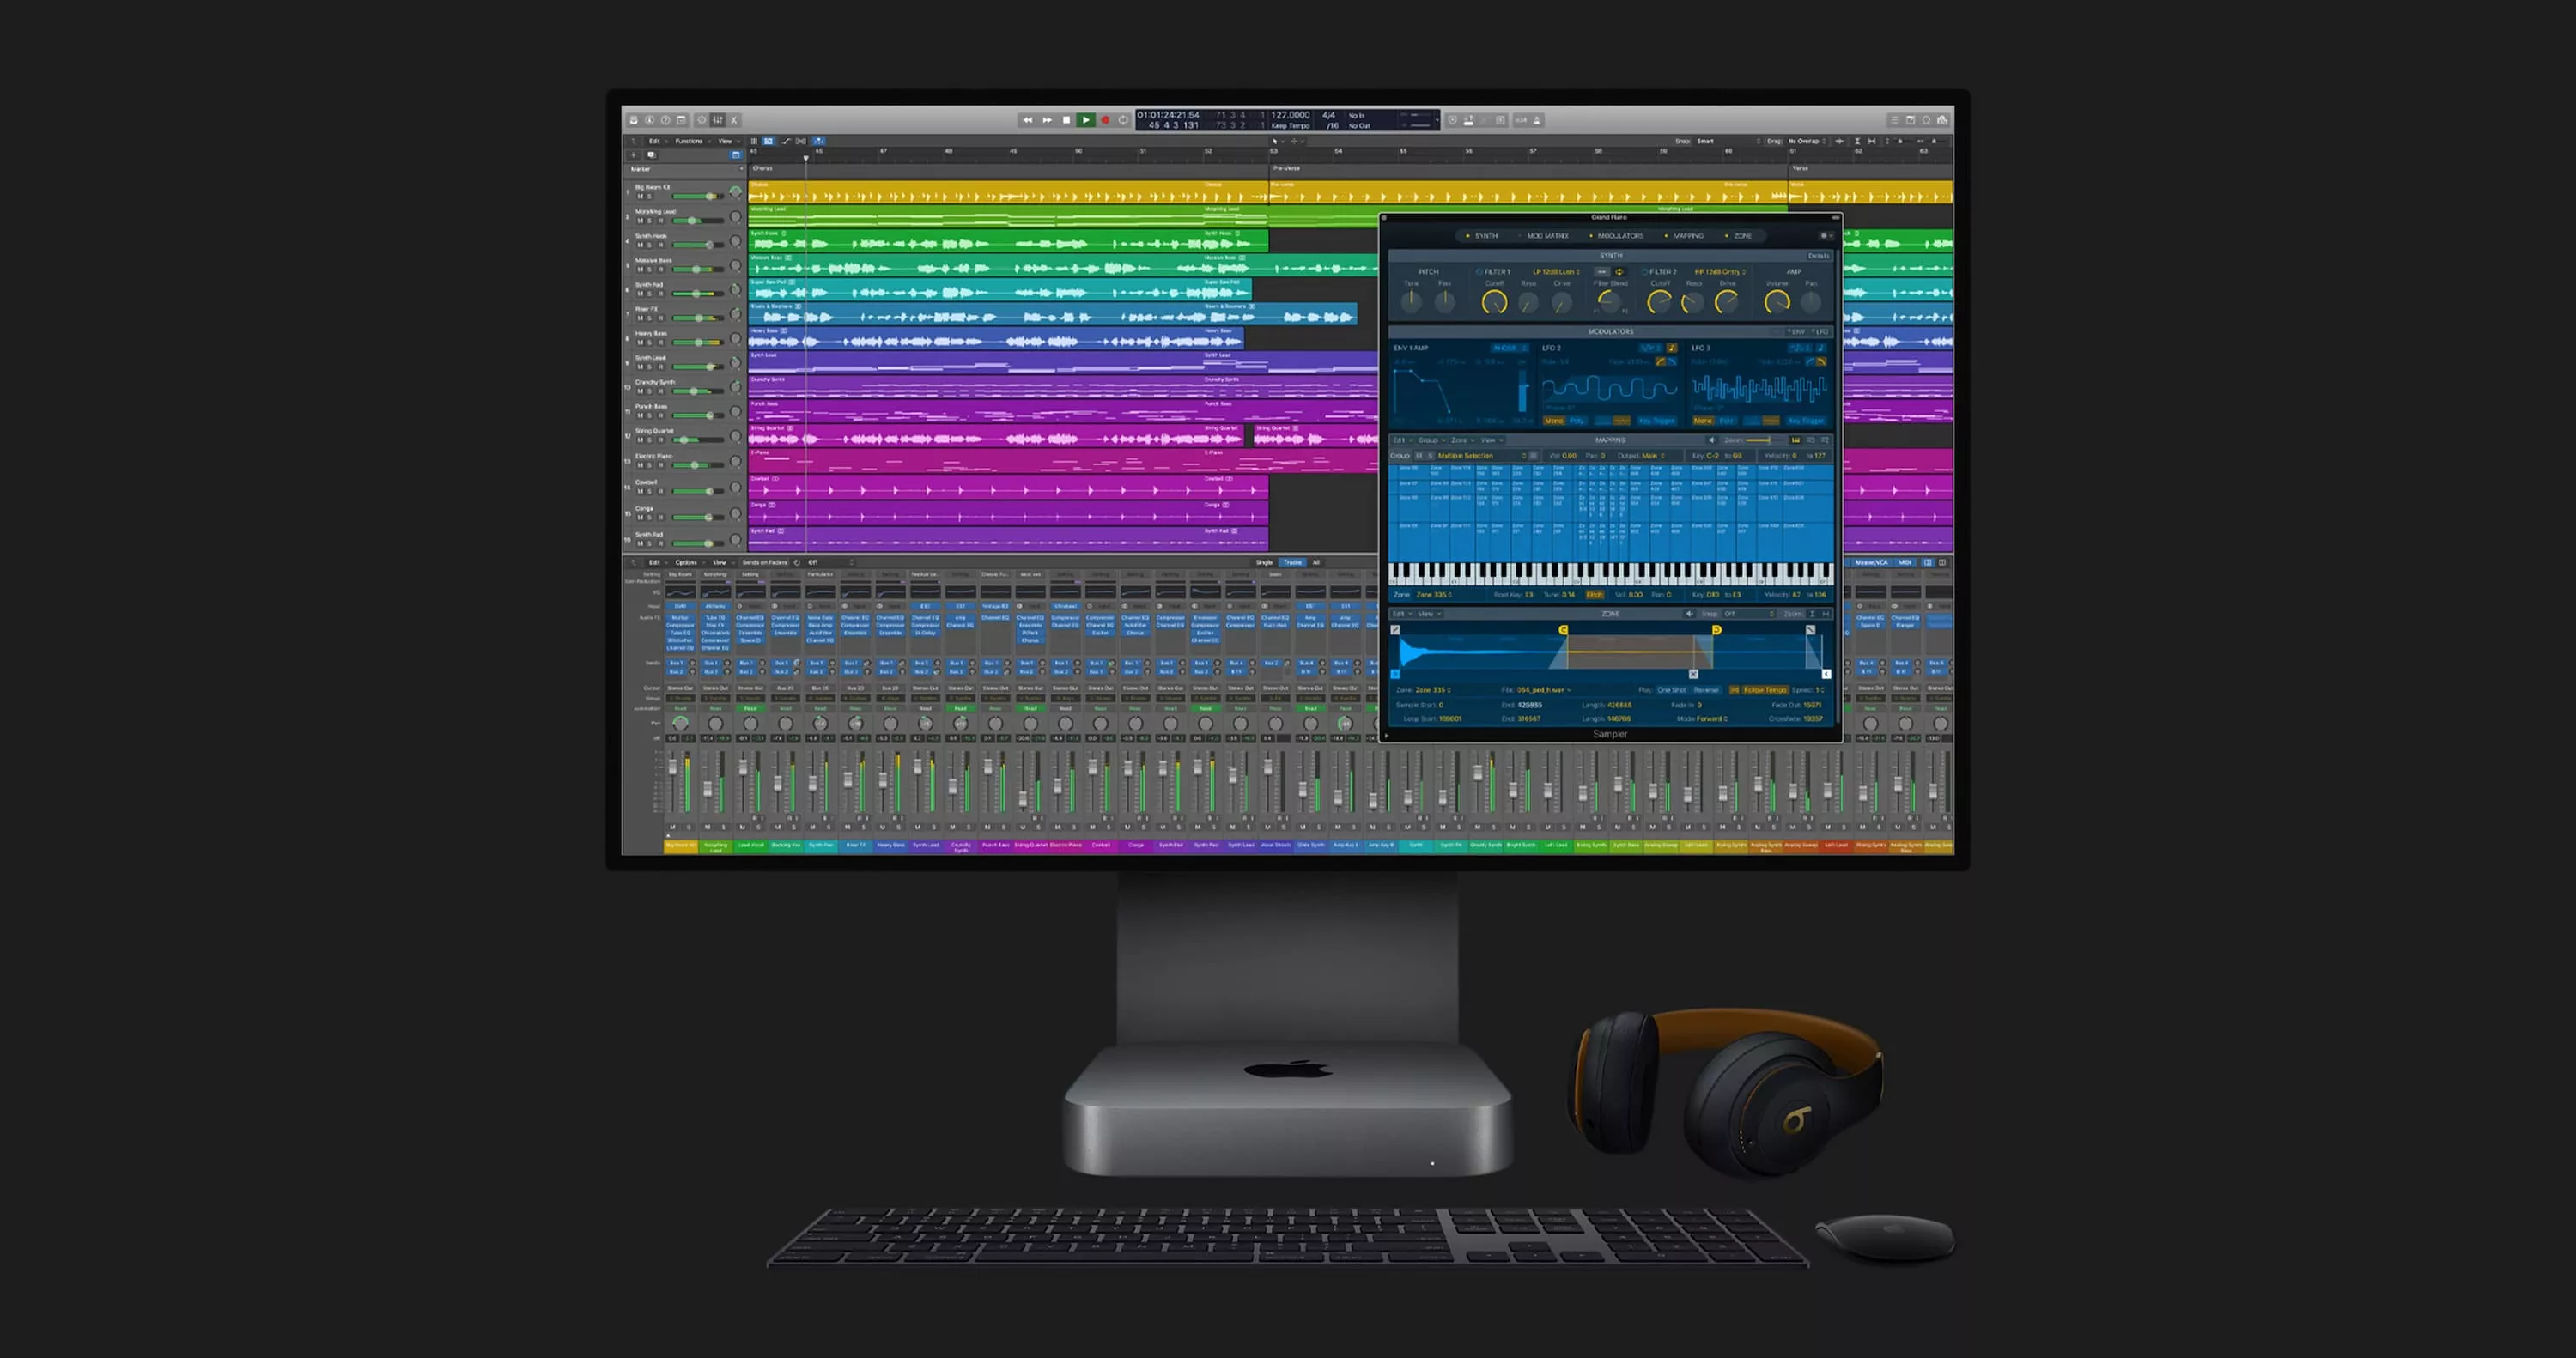Toggle Key Trigger on LFO 3
The height and width of the screenshot is (1358, 2576).
coord(1806,421)
